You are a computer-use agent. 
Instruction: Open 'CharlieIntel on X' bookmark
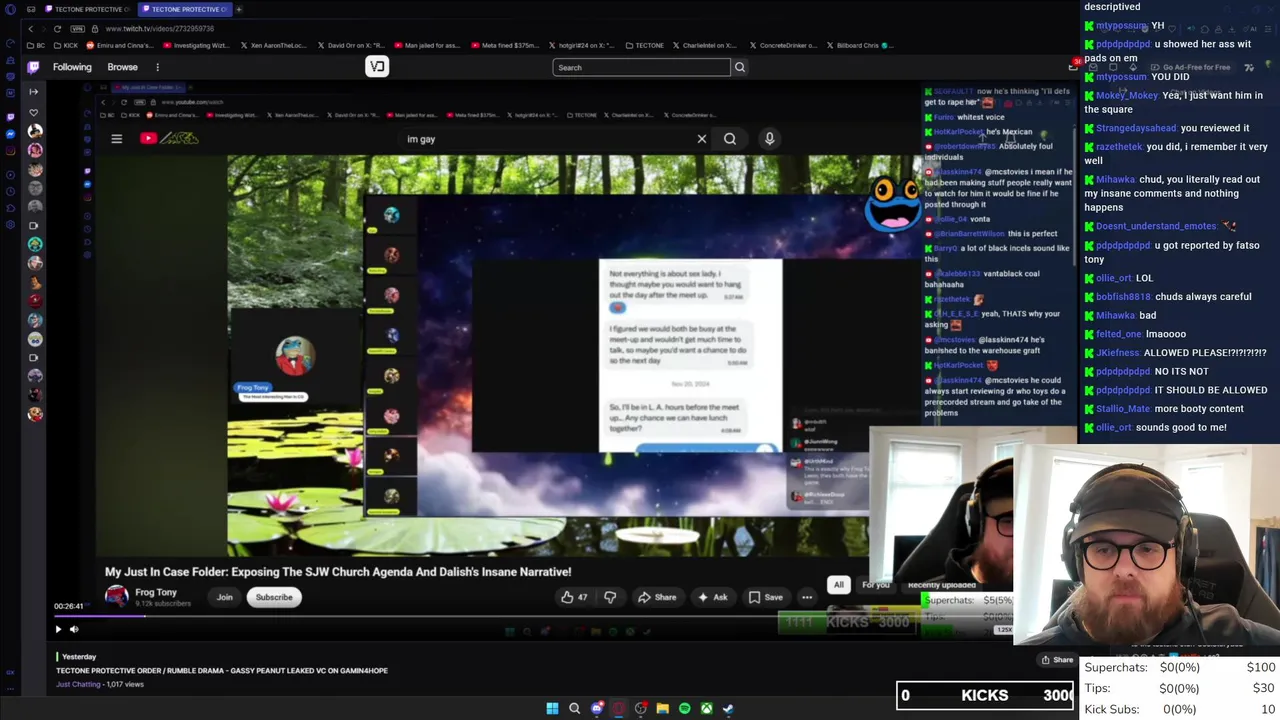point(704,45)
